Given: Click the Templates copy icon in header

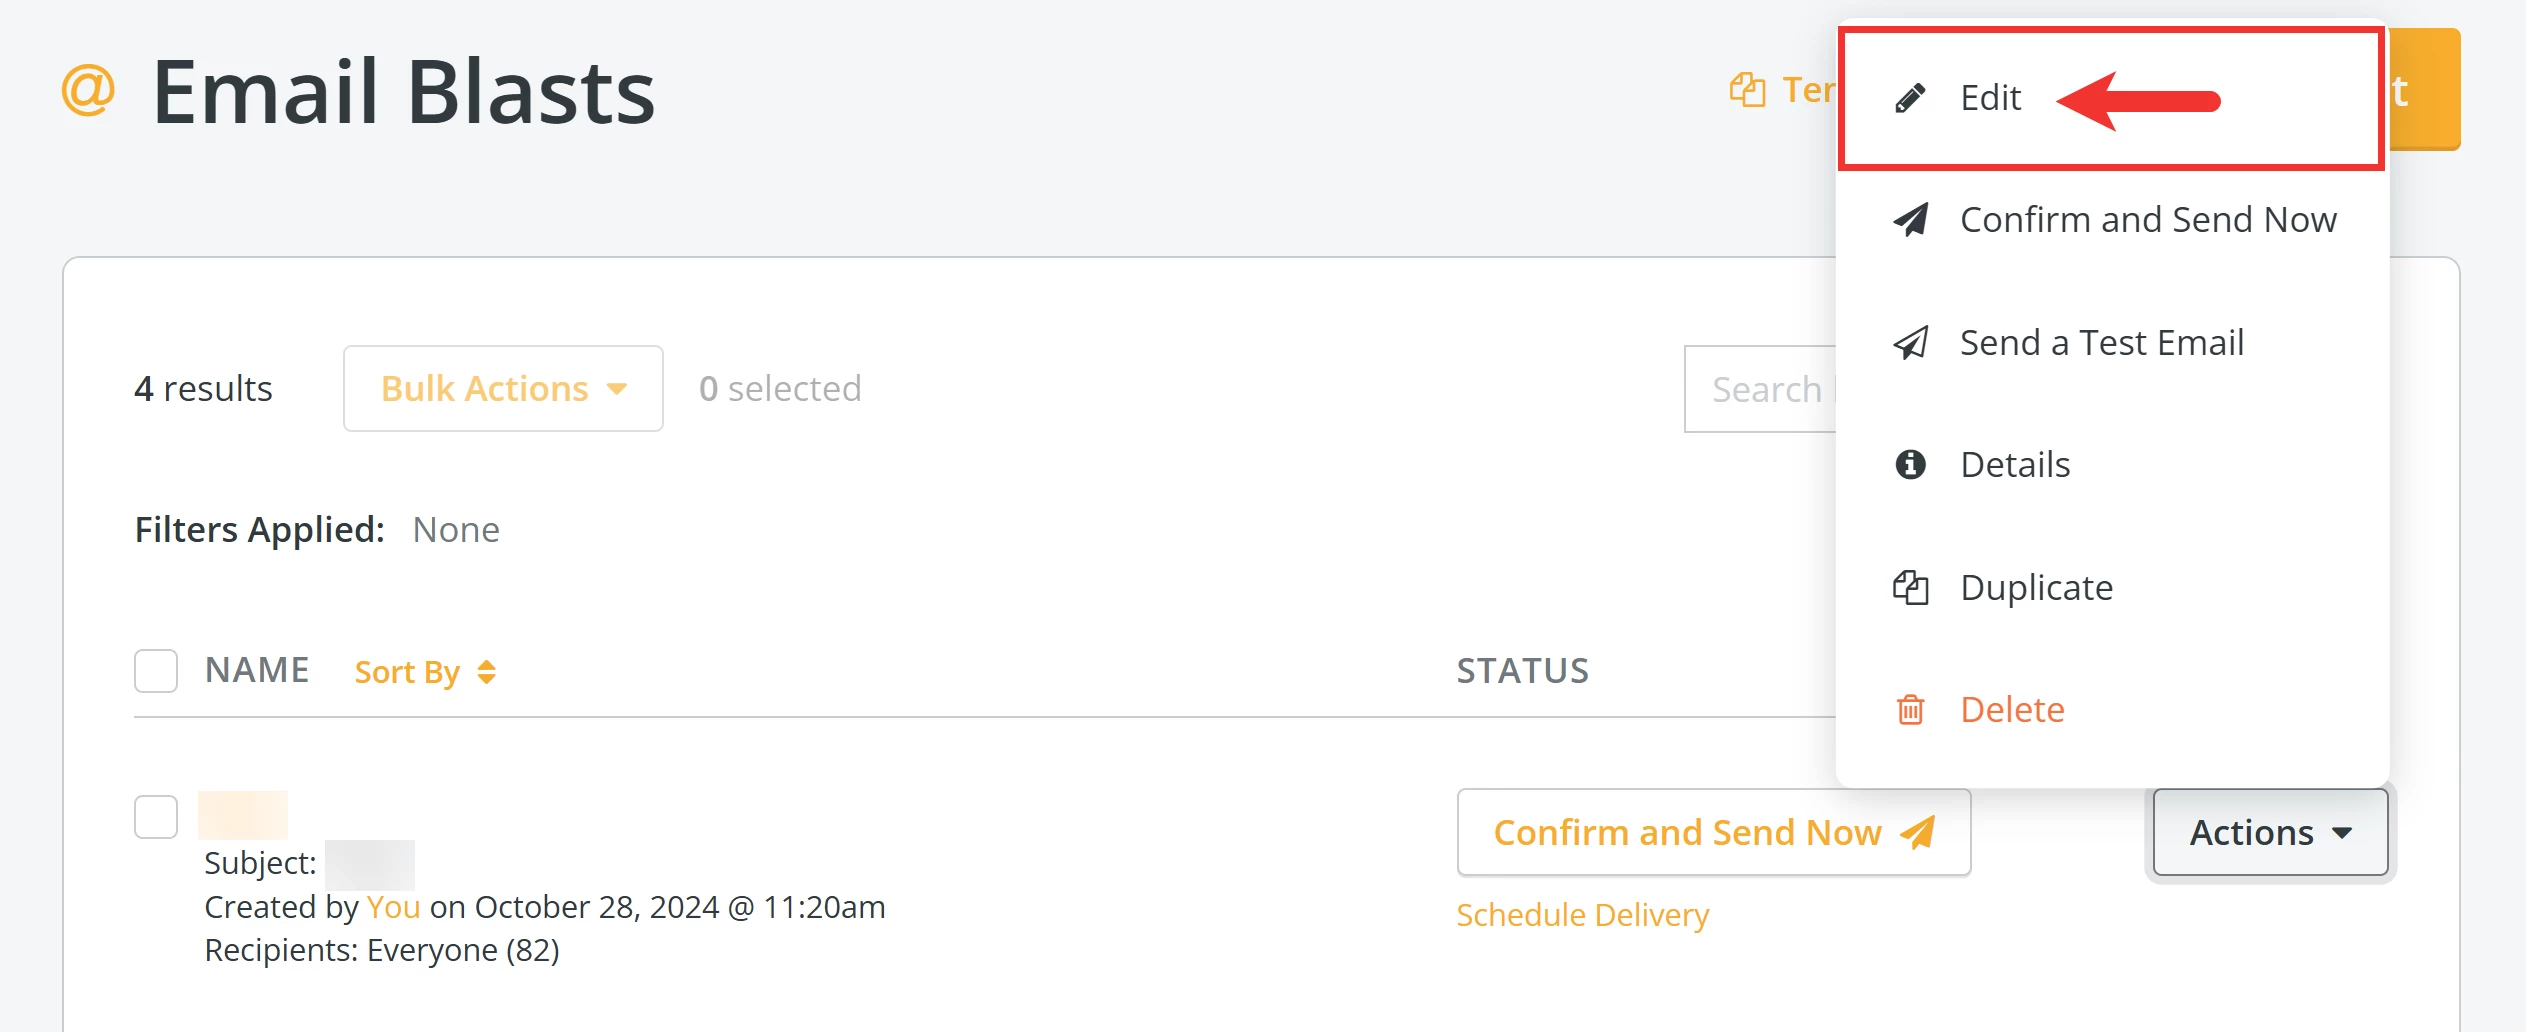Looking at the screenshot, I should coord(1747,90).
